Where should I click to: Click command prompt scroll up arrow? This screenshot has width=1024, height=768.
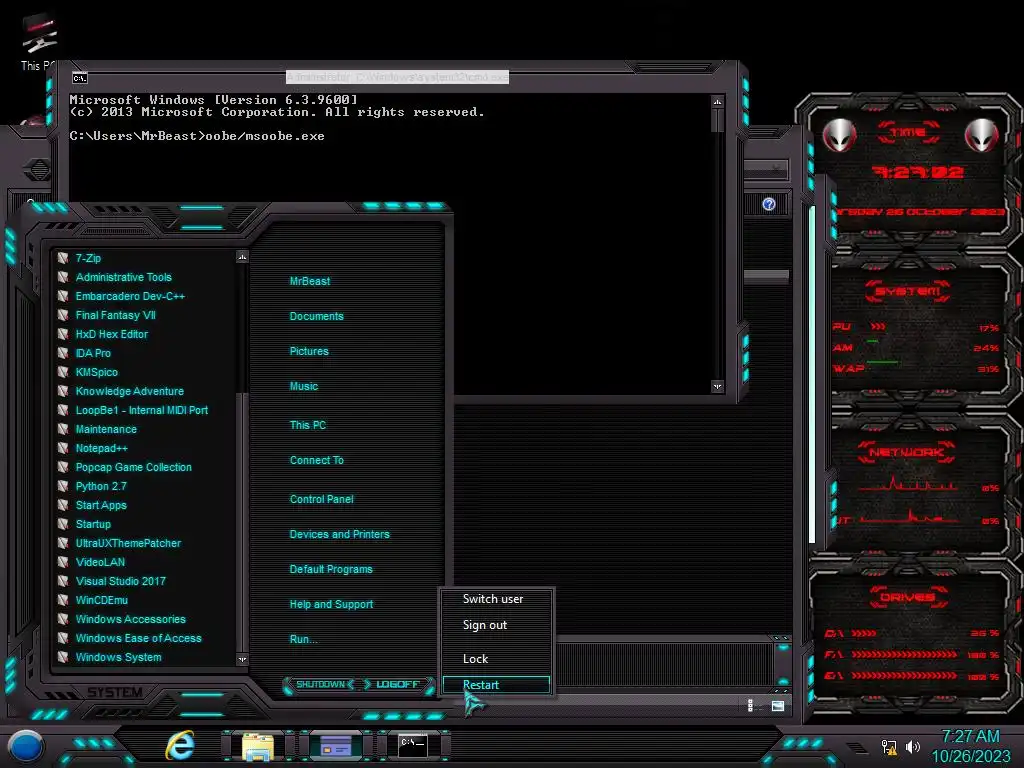pos(718,102)
